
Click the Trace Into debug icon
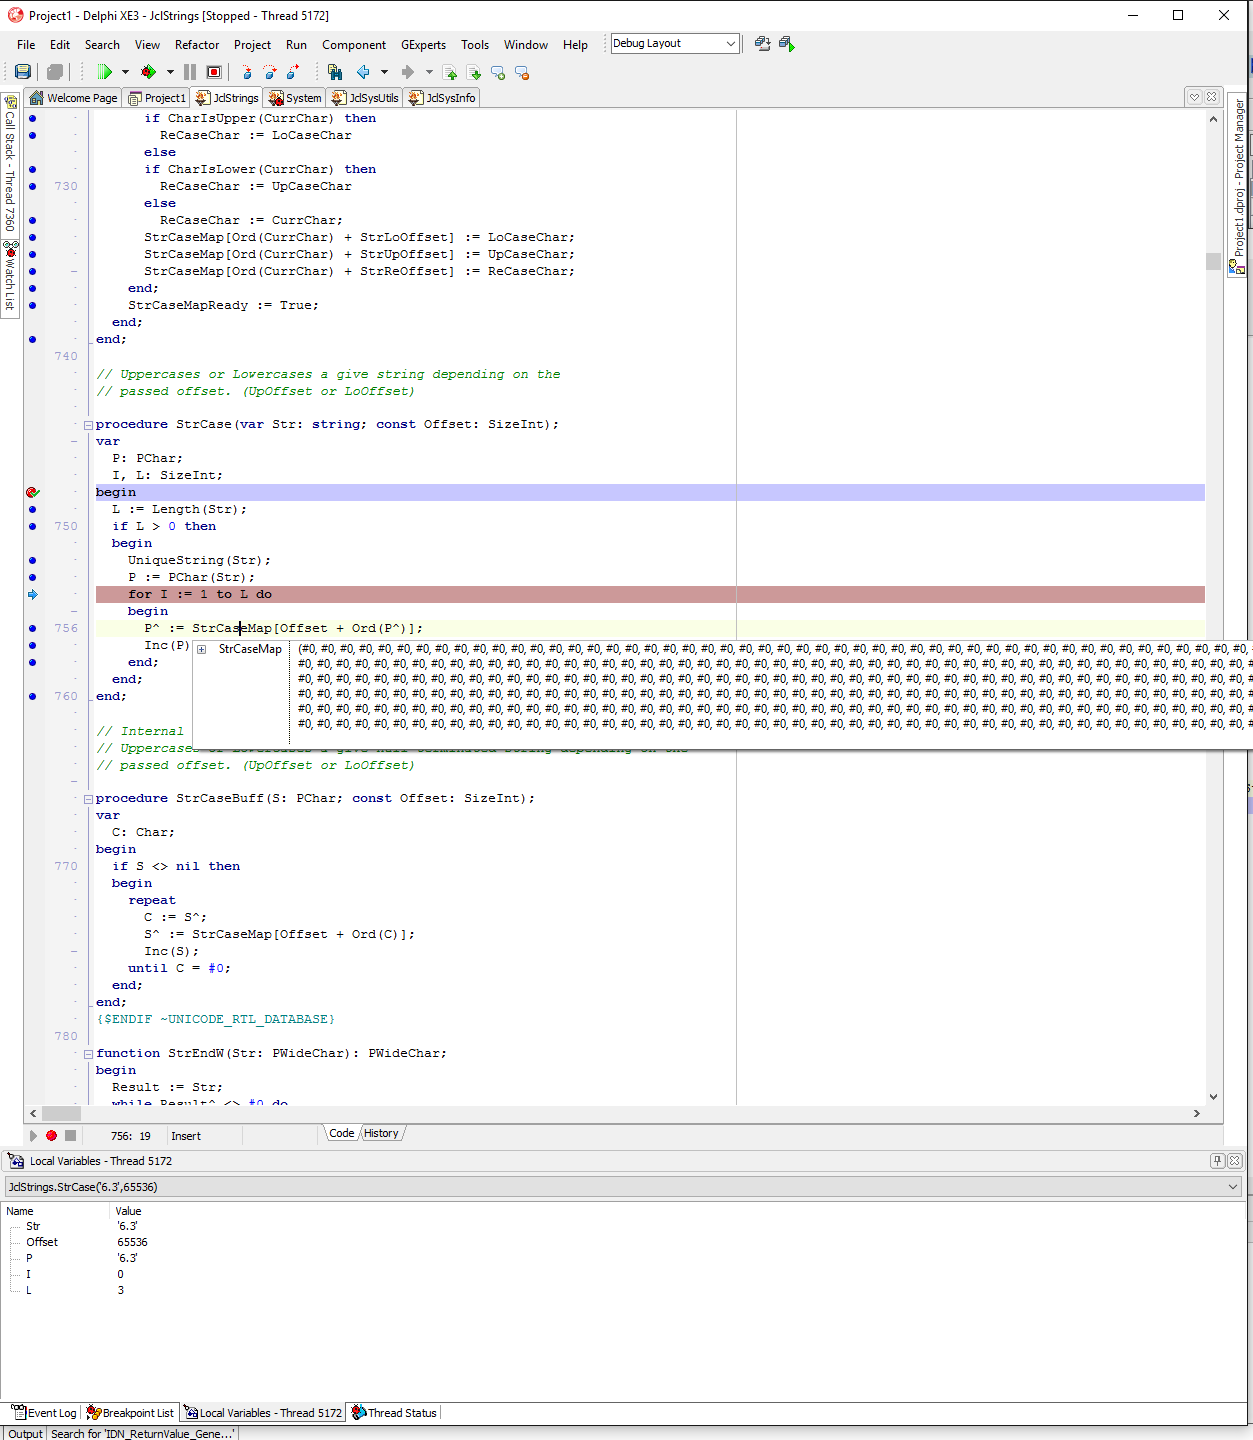246,72
